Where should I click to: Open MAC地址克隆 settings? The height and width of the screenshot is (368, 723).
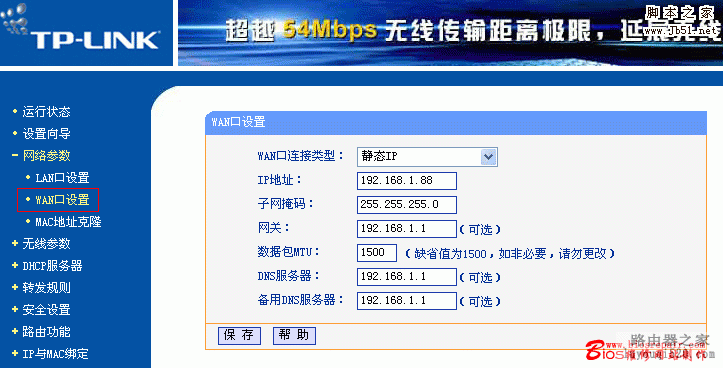pyautogui.click(x=64, y=222)
